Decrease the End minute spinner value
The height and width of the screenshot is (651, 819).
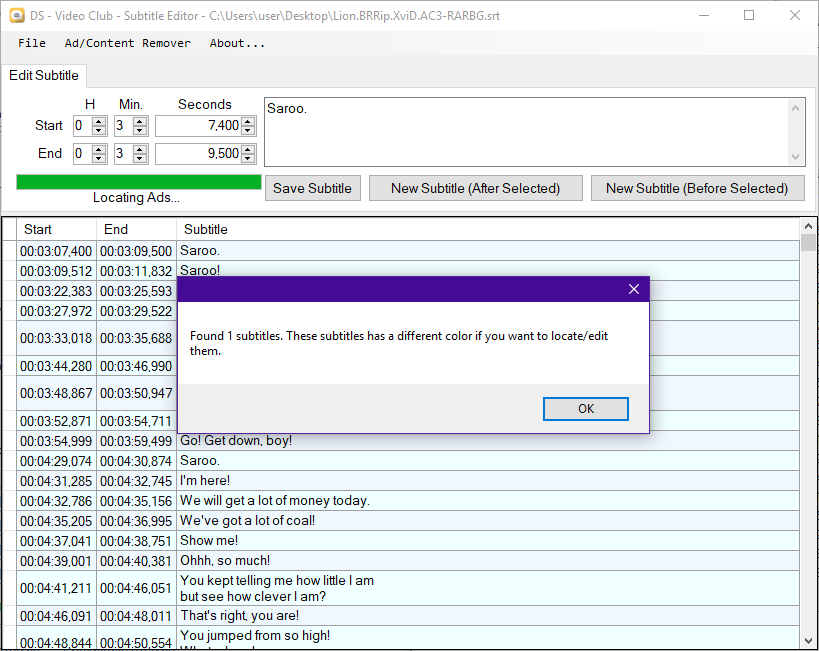tap(139, 159)
